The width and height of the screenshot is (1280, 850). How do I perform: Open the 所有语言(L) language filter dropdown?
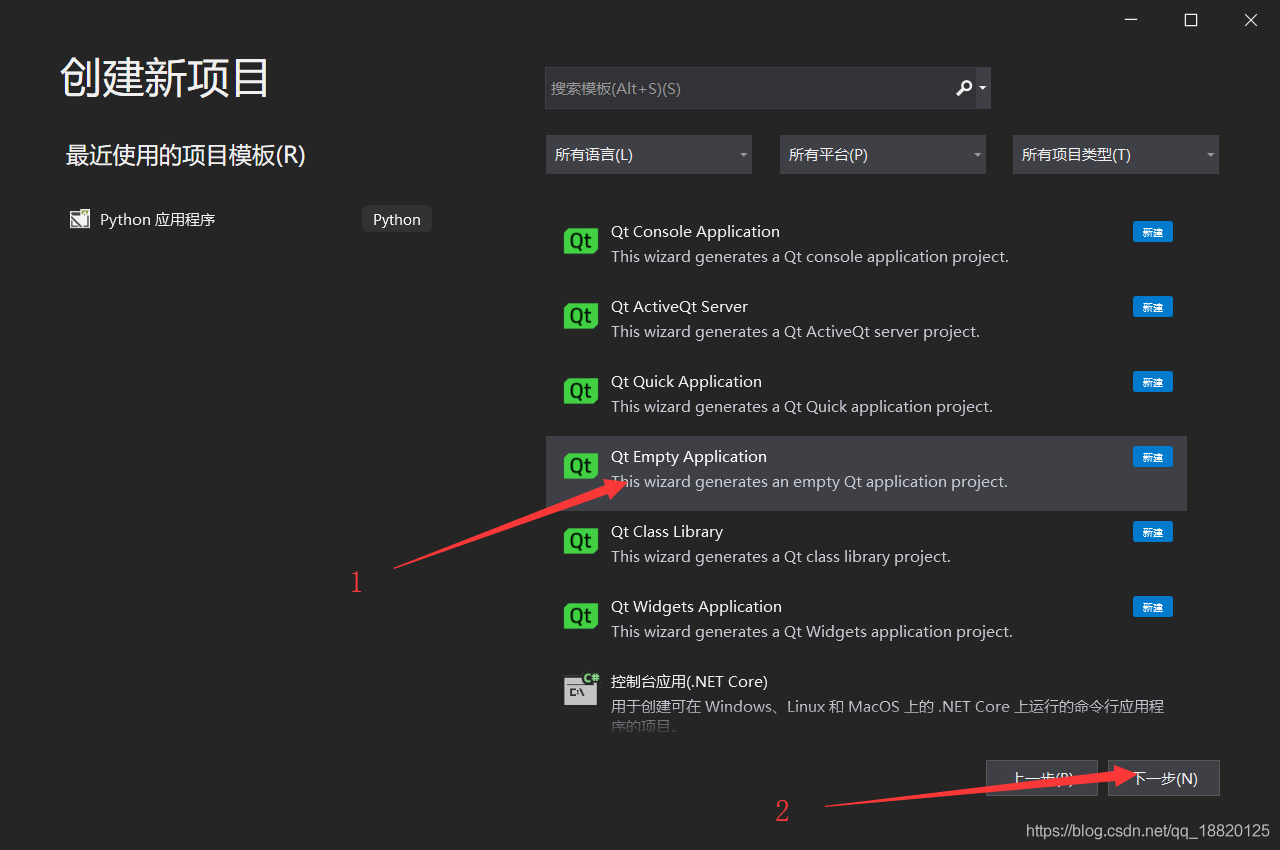649,155
